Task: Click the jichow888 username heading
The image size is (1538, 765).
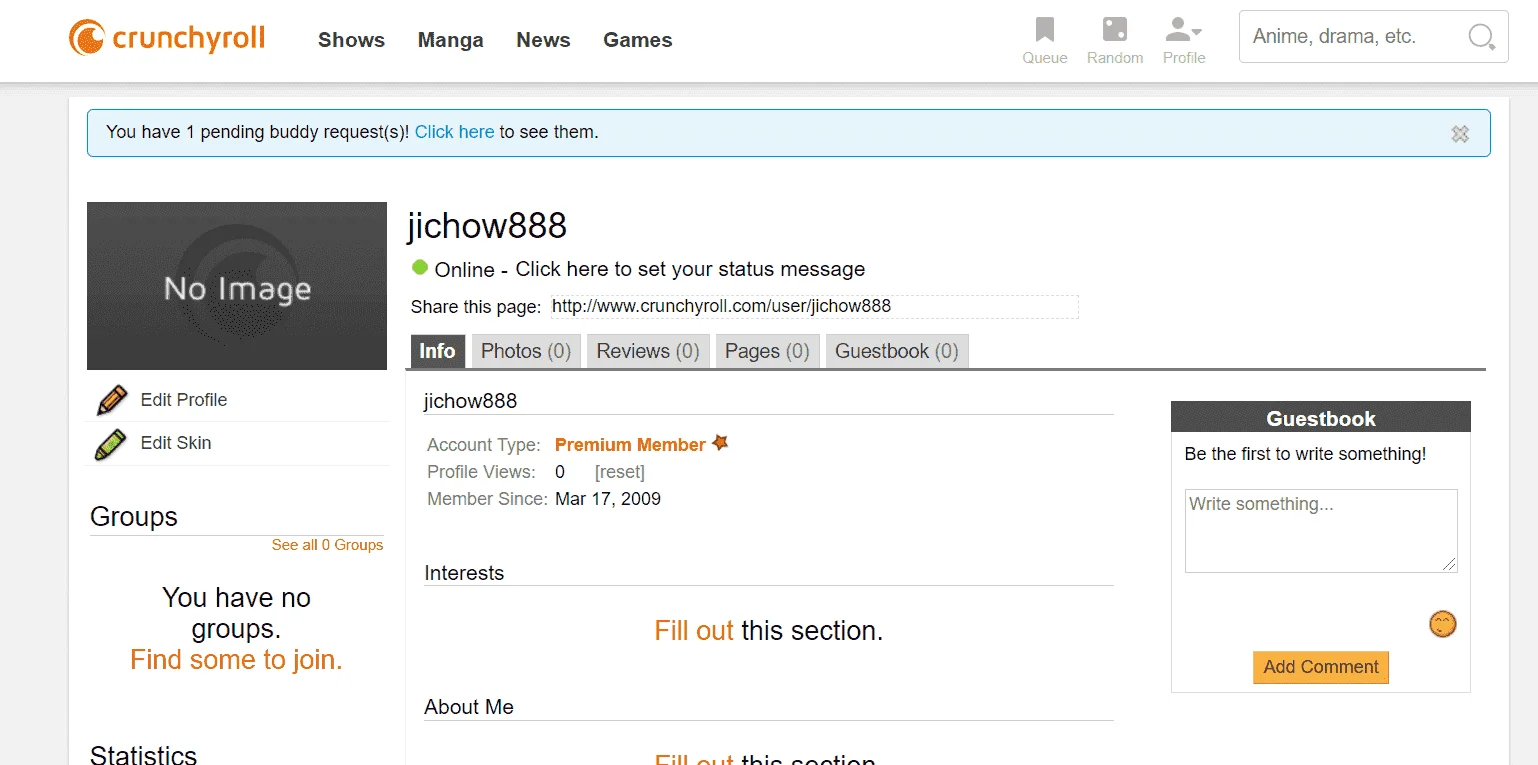Action: click(x=487, y=226)
